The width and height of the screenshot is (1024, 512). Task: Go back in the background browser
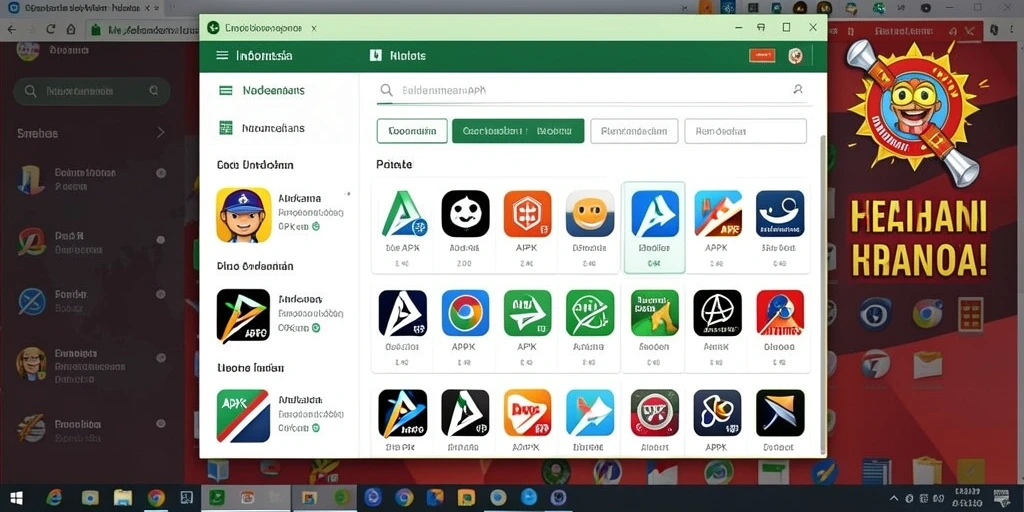[x=12, y=29]
